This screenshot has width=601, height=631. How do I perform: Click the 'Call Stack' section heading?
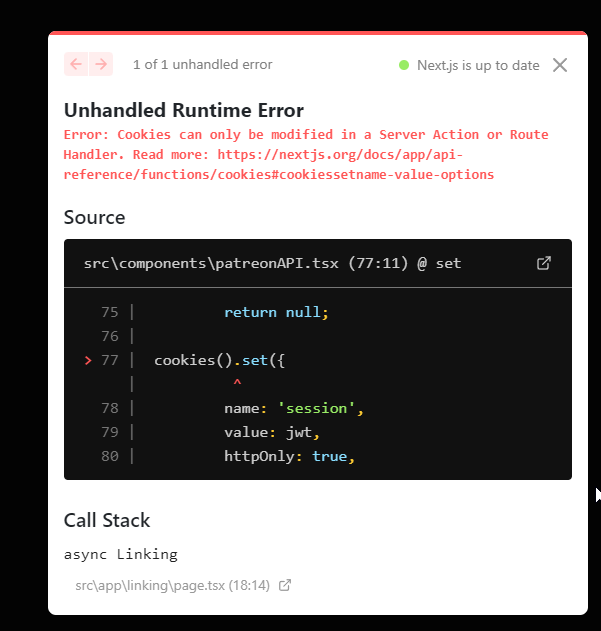(x=107, y=520)
